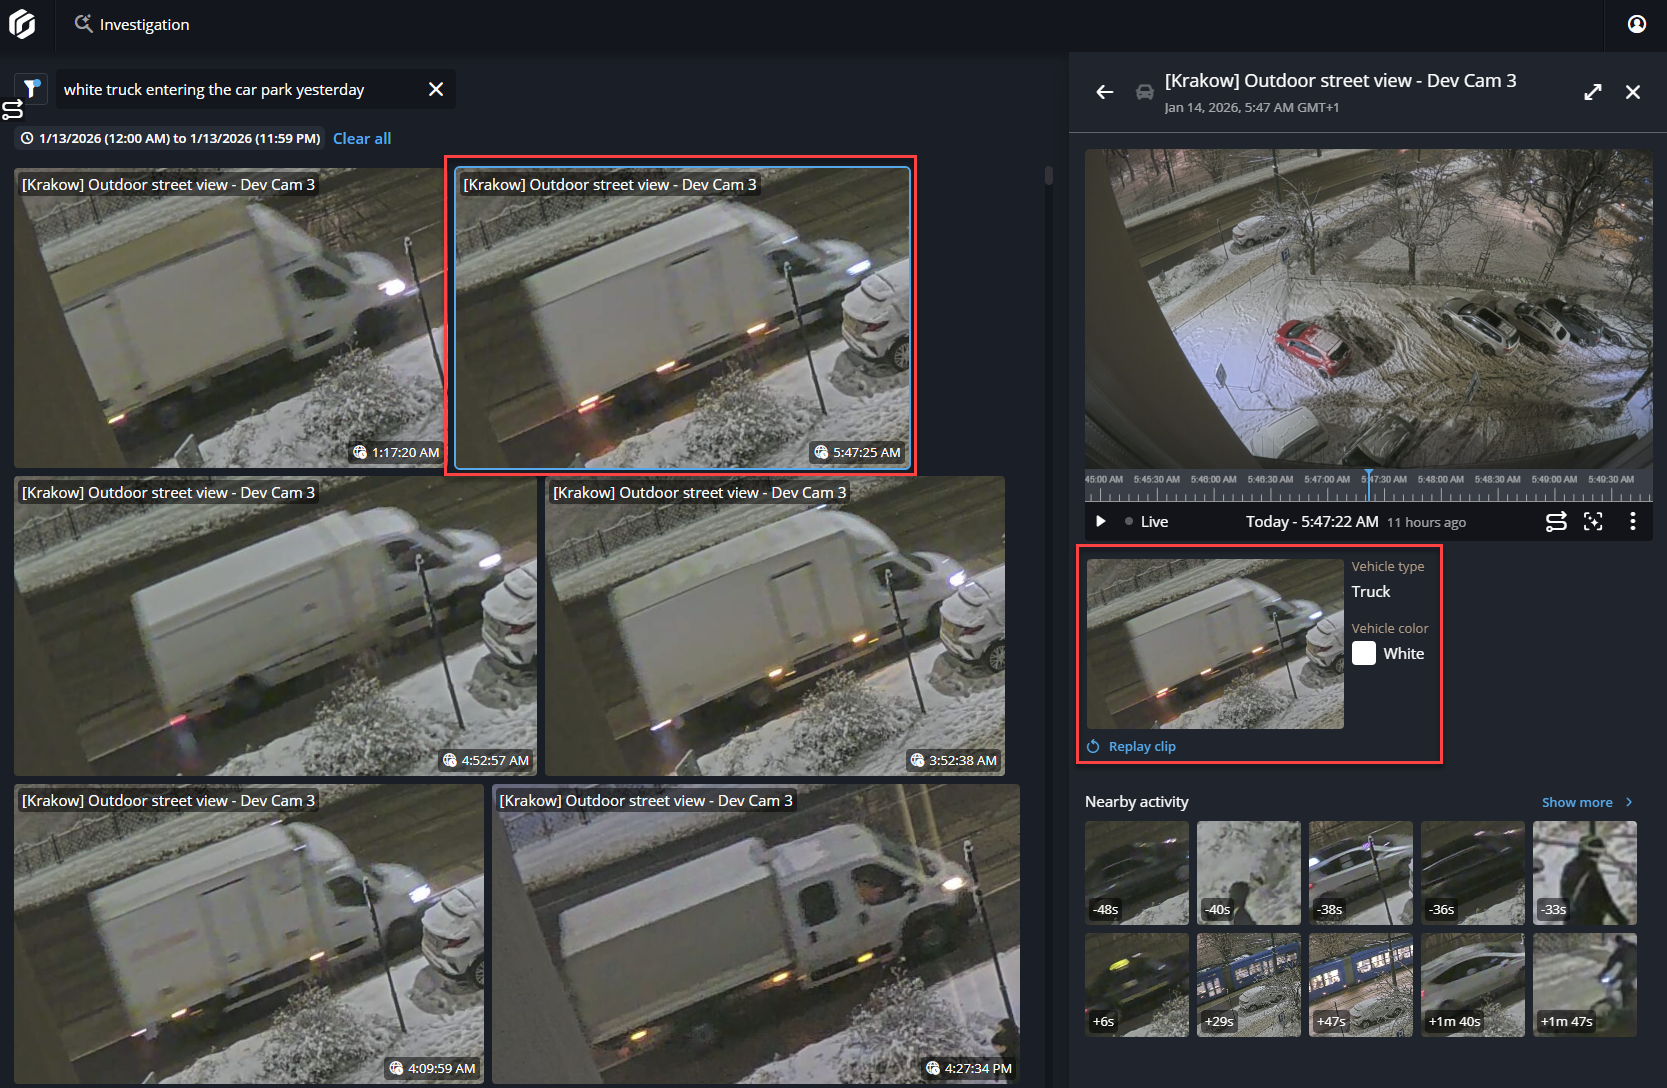Open the motion path icon next to playback time
Viewport: 1667px width, 1088px height.
coord(1556,521)
